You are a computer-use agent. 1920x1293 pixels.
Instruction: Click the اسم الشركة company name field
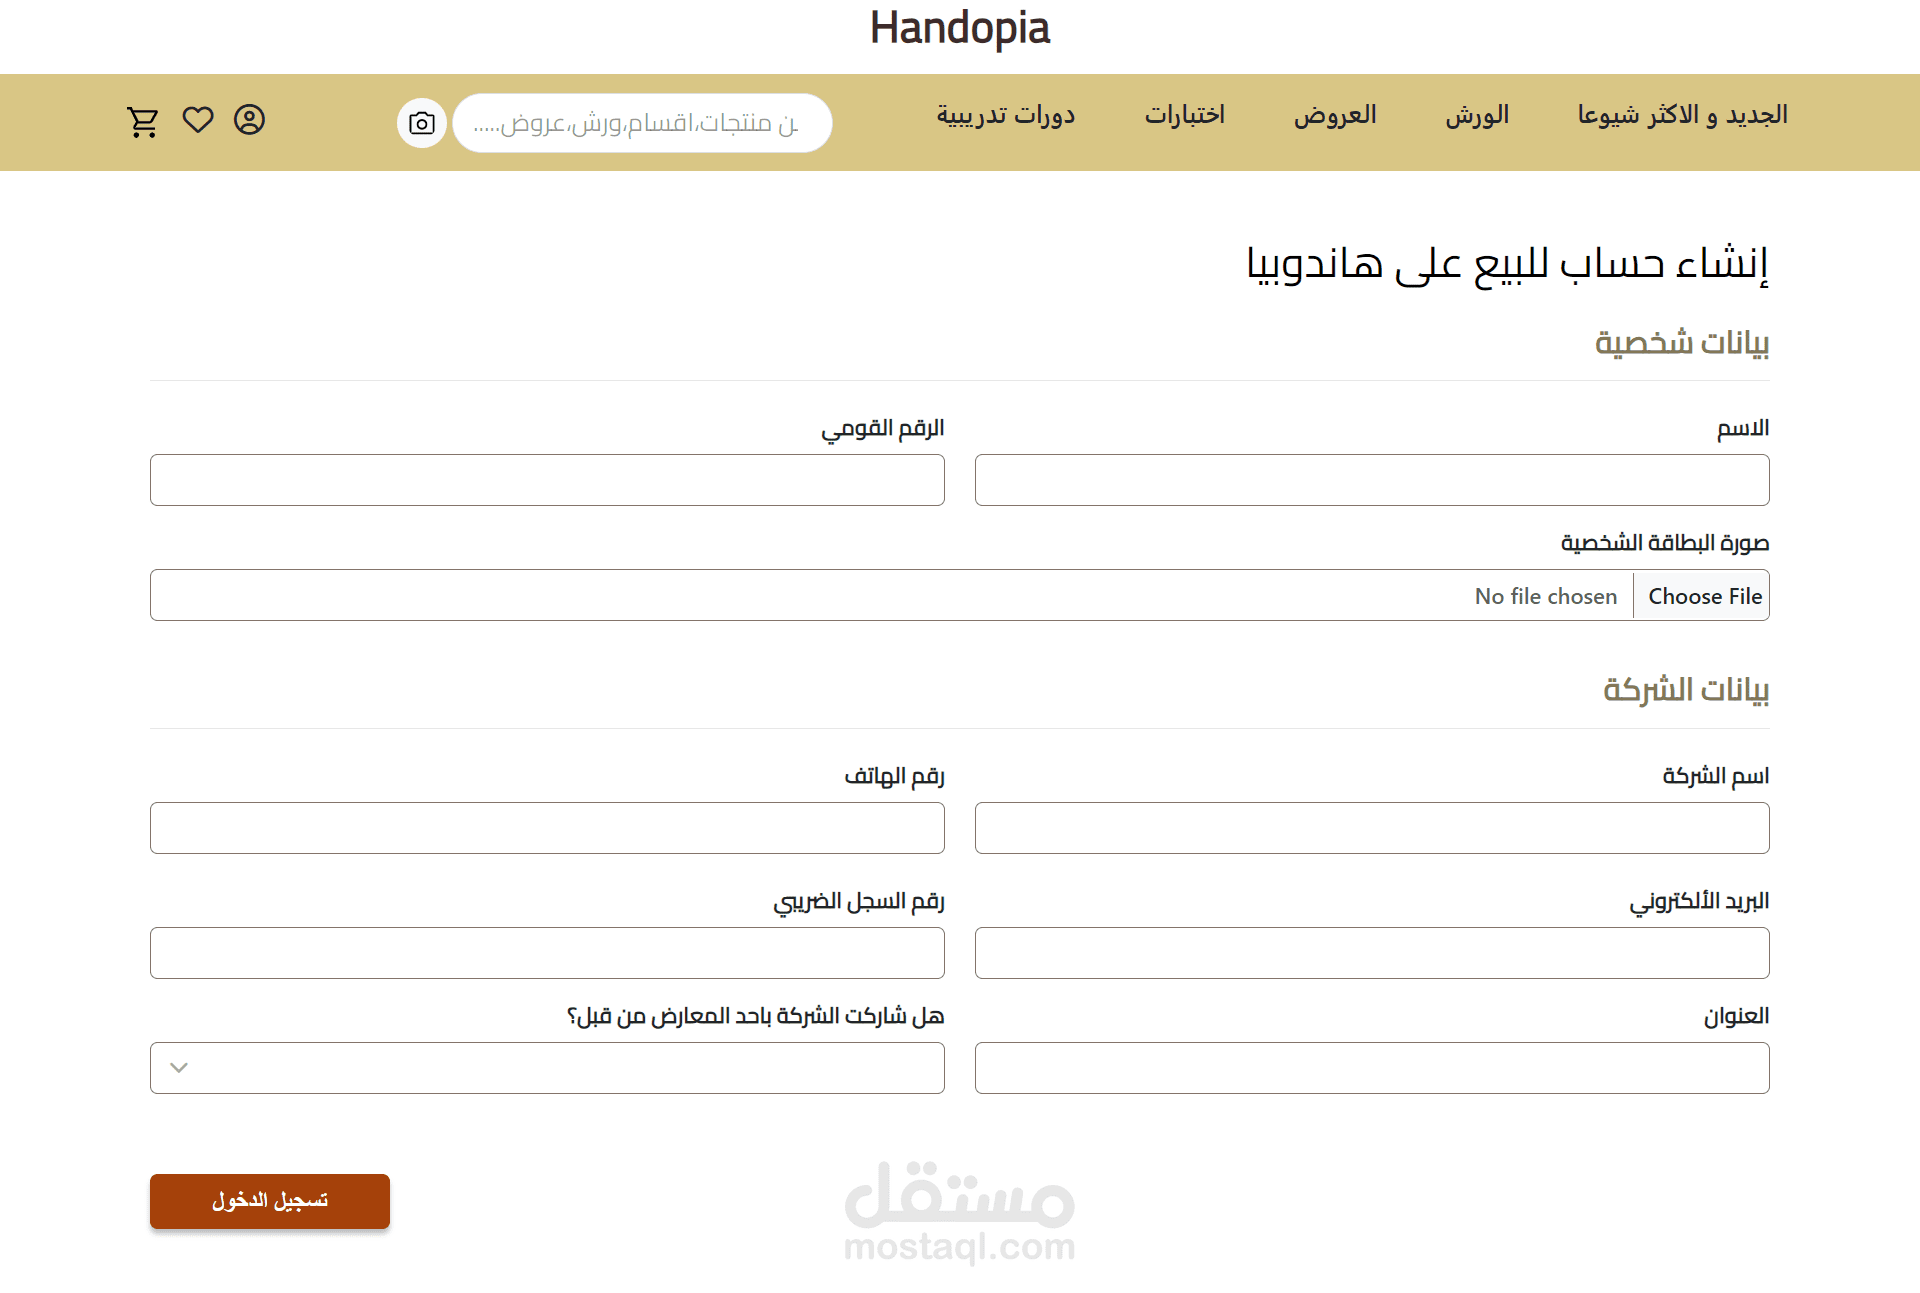[x=1371, y=828]
